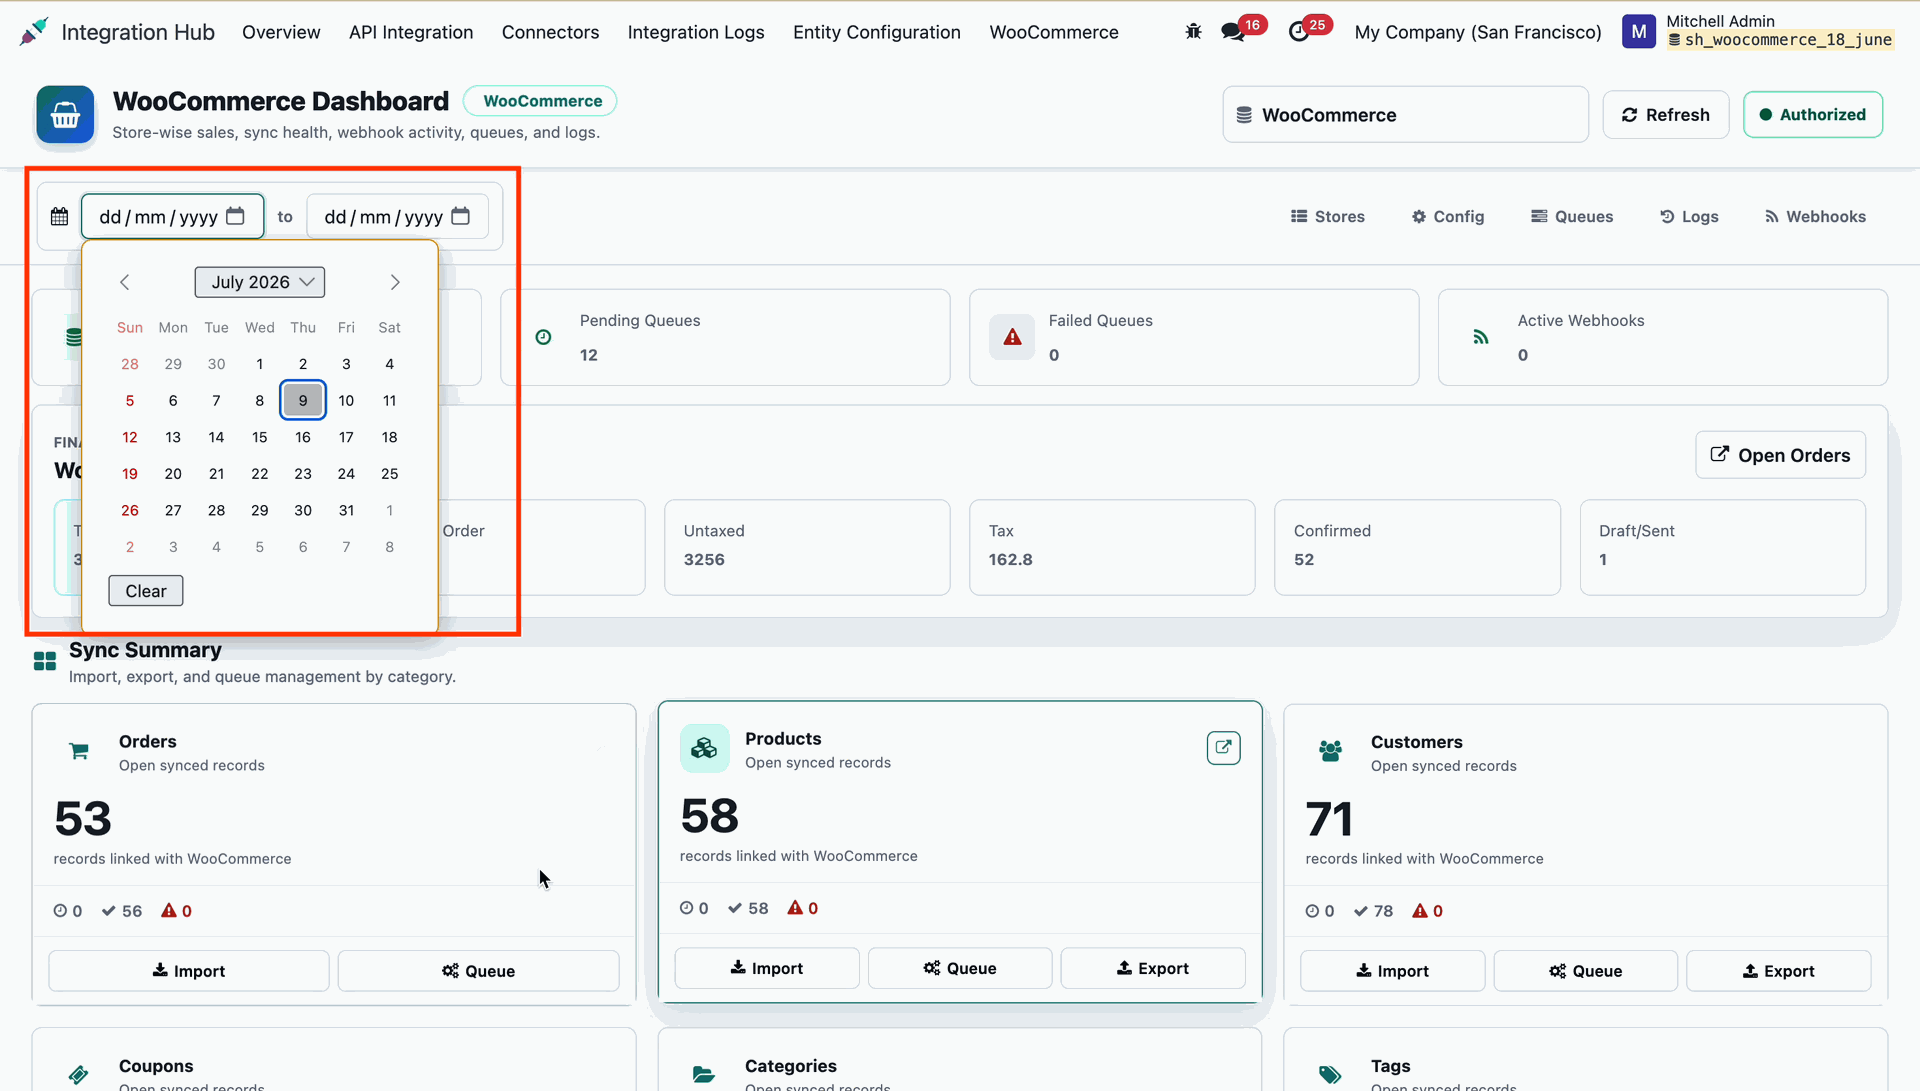Viewport: 1920px width, 1091px height.
Task: Click the Sync Summary grid icon
Action: pyautogui.click(x=45, y=661)
